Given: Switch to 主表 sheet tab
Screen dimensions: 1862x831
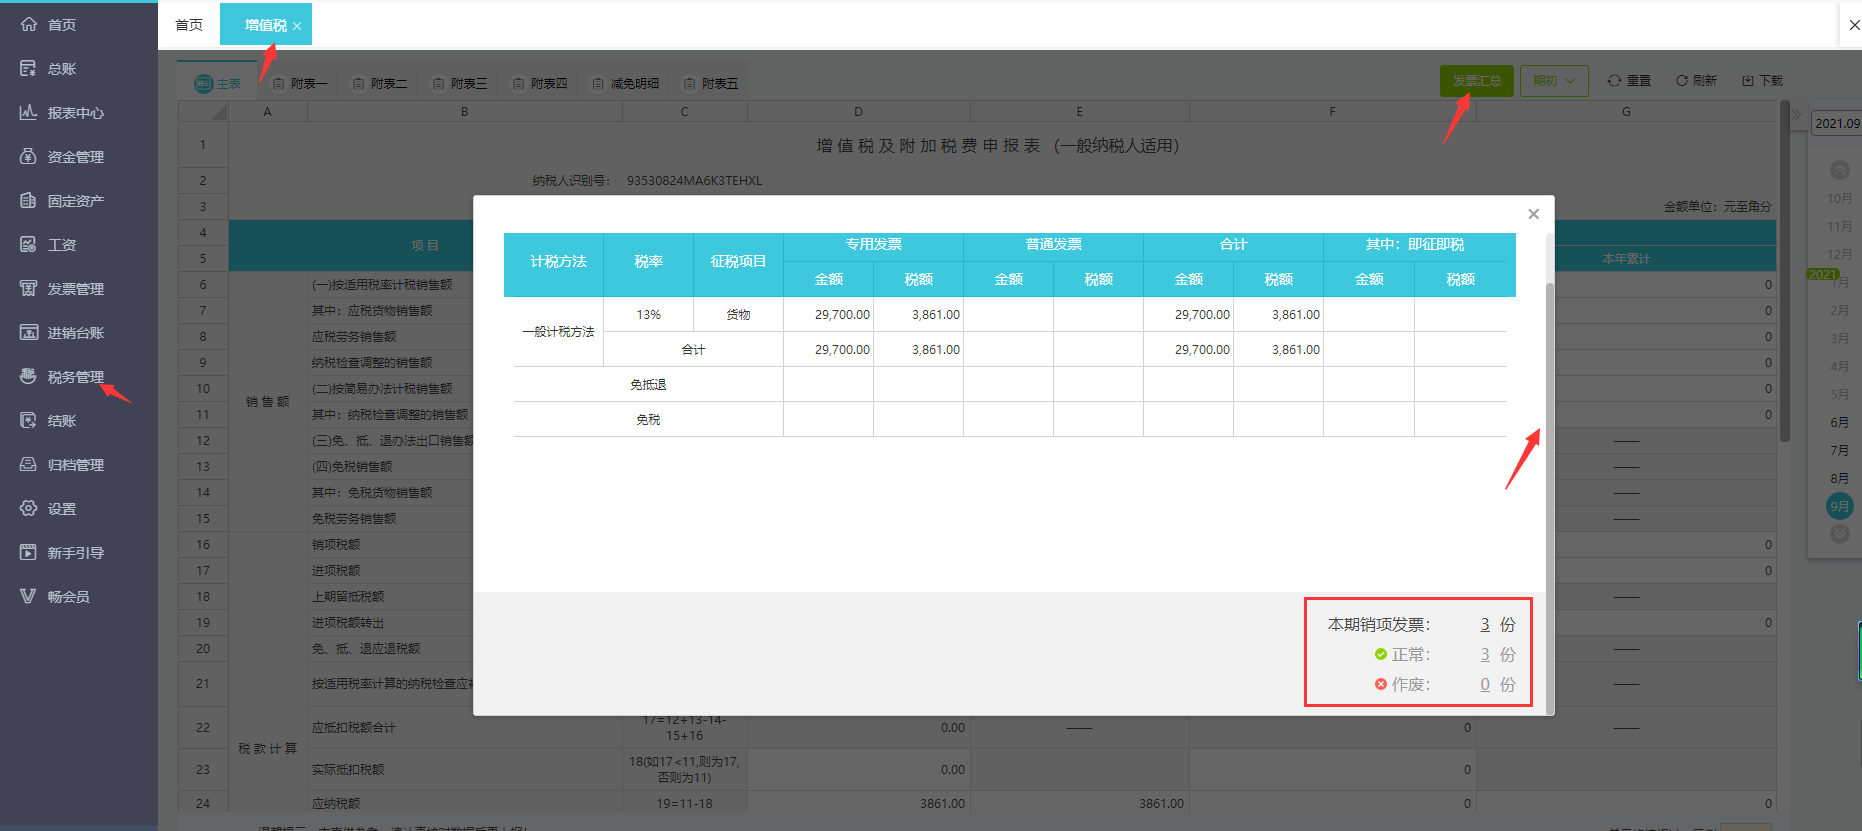Looking at the screenshot, I should tap(217, 84).
